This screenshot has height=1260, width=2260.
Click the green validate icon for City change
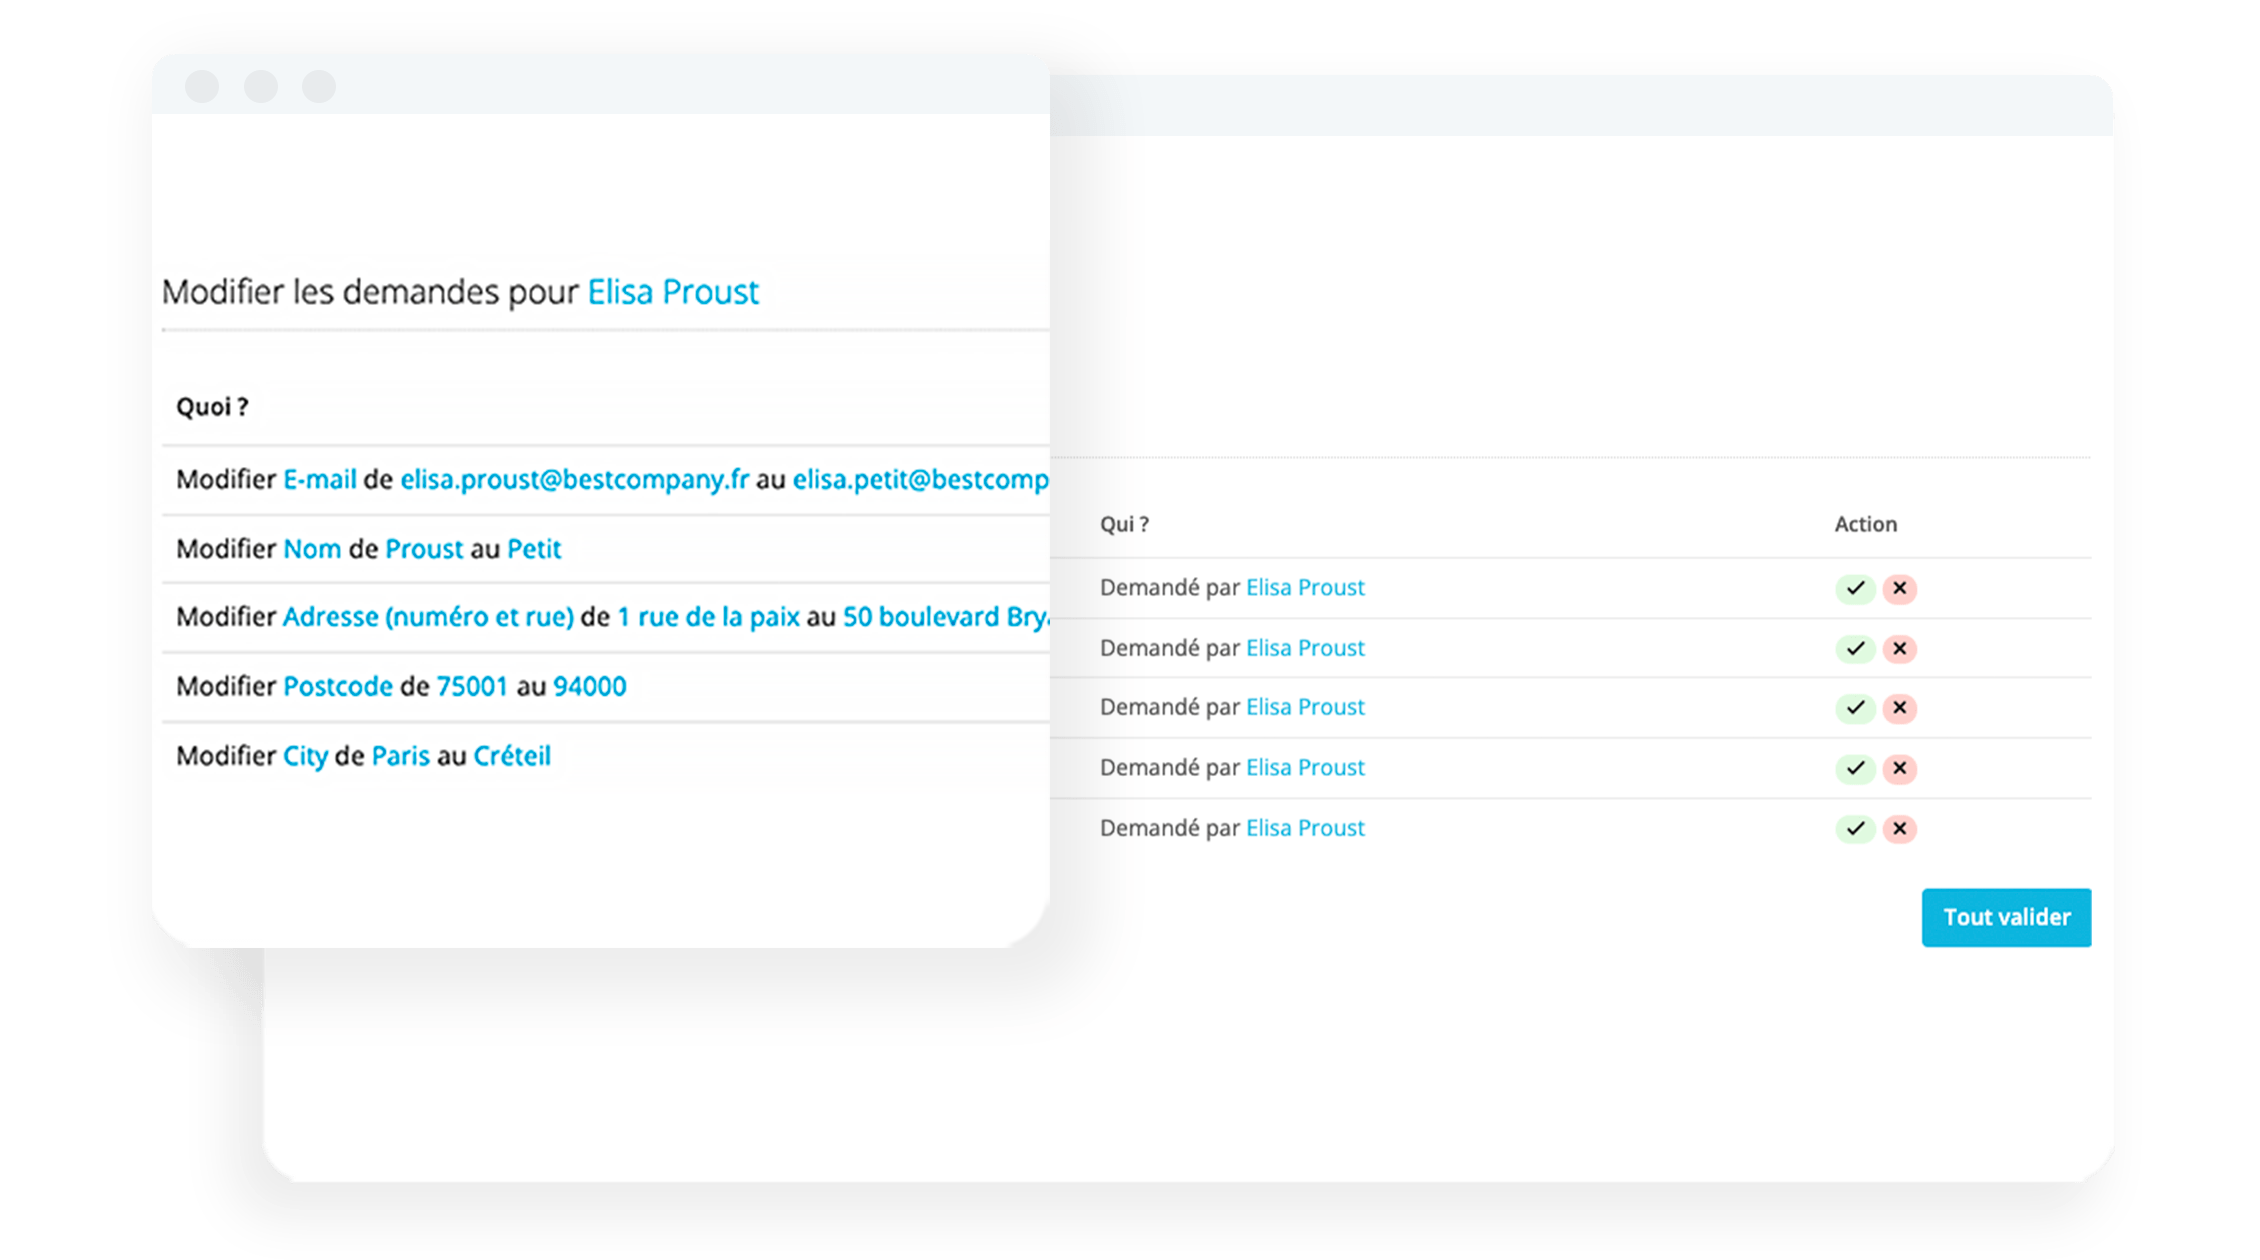tap(1855, 829)
